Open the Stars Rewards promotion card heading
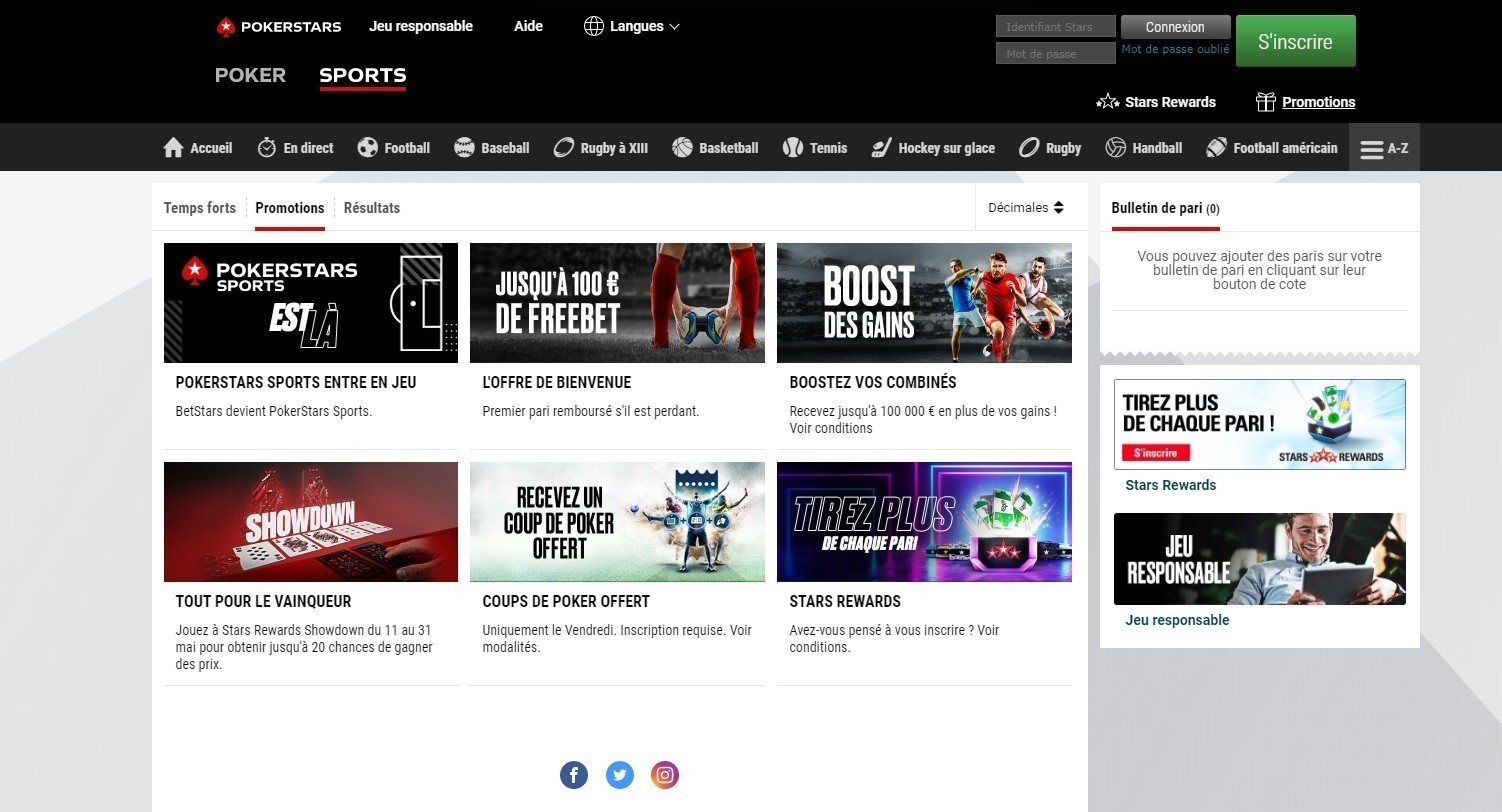 (x=845, y=601)
